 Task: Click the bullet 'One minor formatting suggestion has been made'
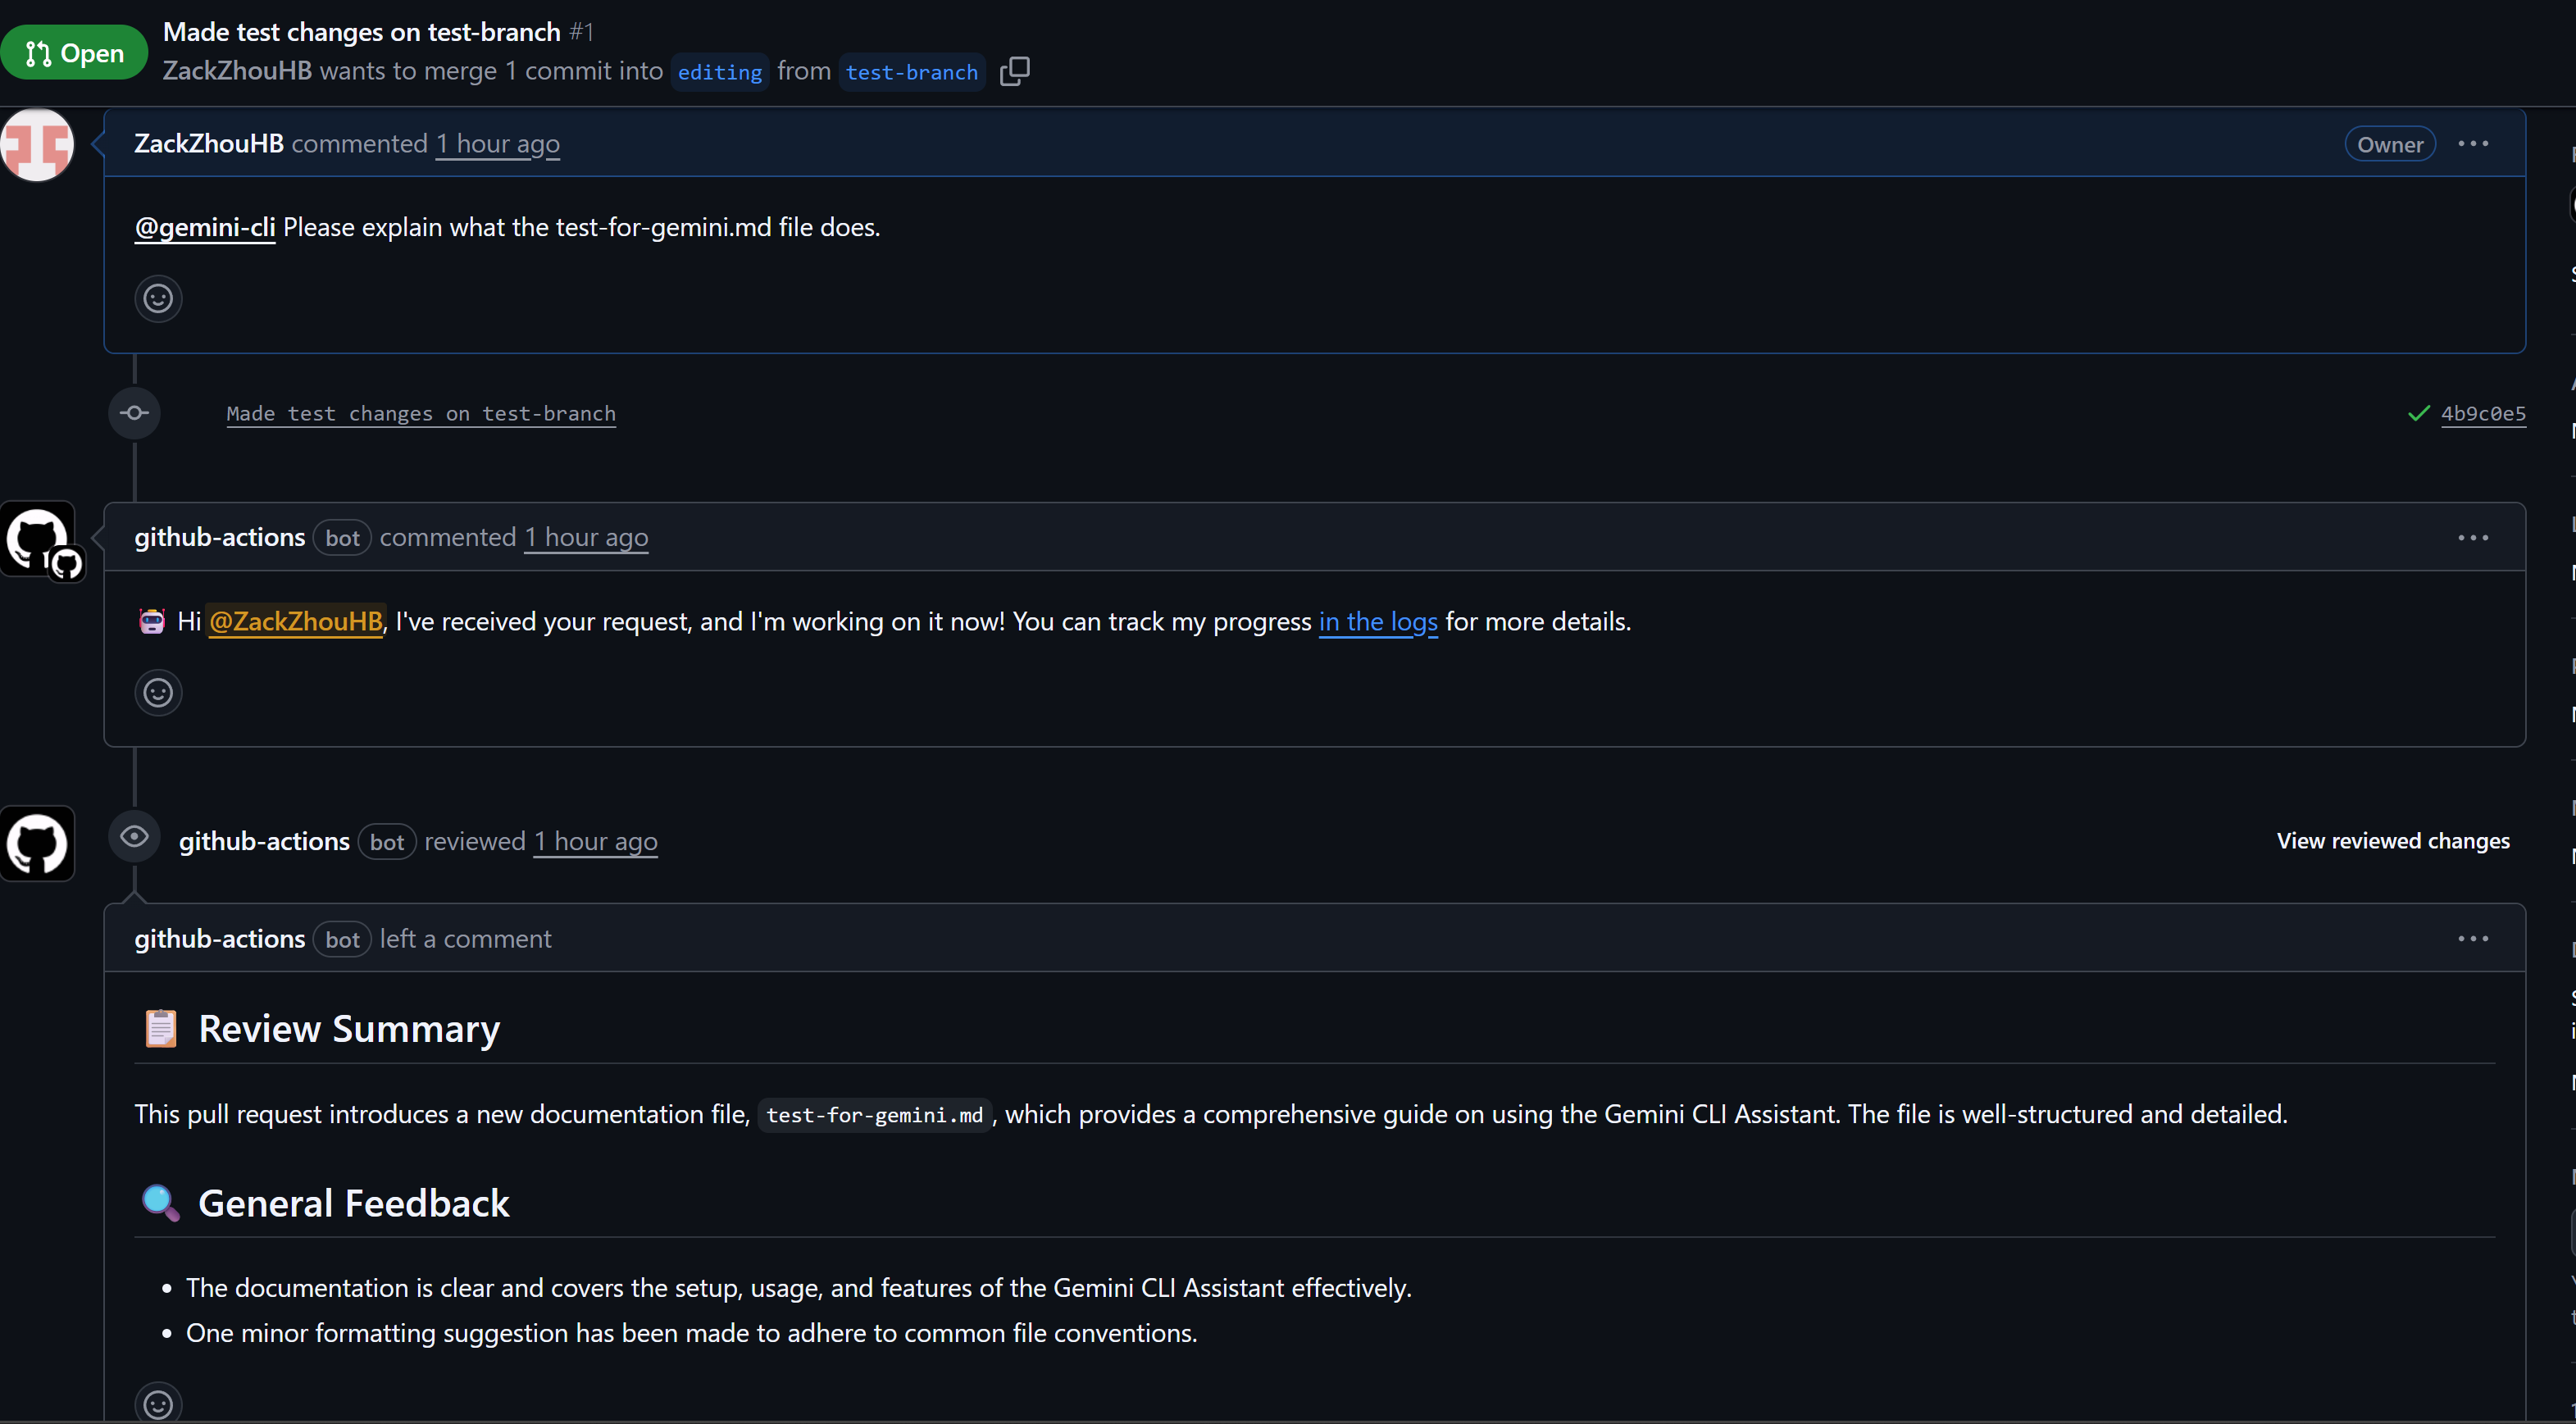(x=691, y=1334)
